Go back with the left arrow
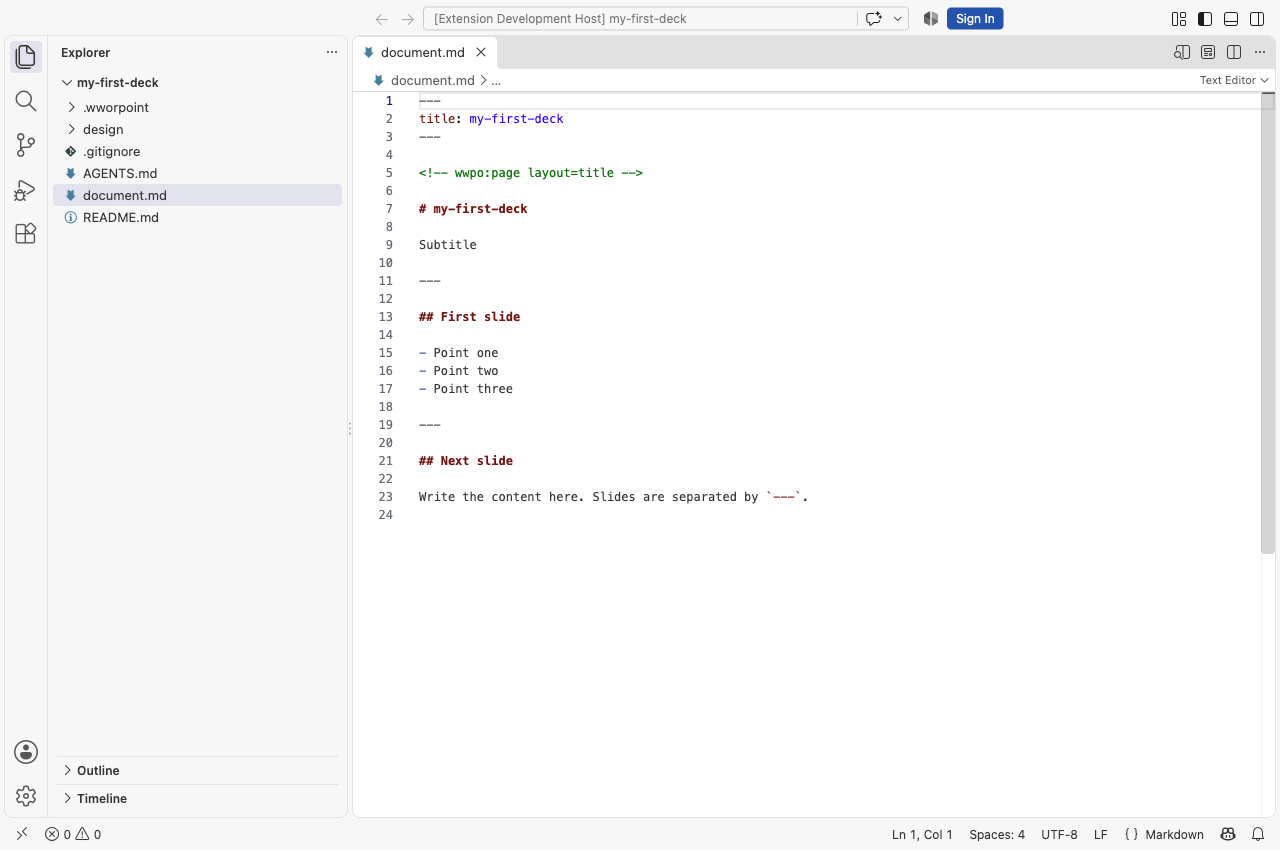This screenshot has height=850, width=1280. tap(381, 19)
